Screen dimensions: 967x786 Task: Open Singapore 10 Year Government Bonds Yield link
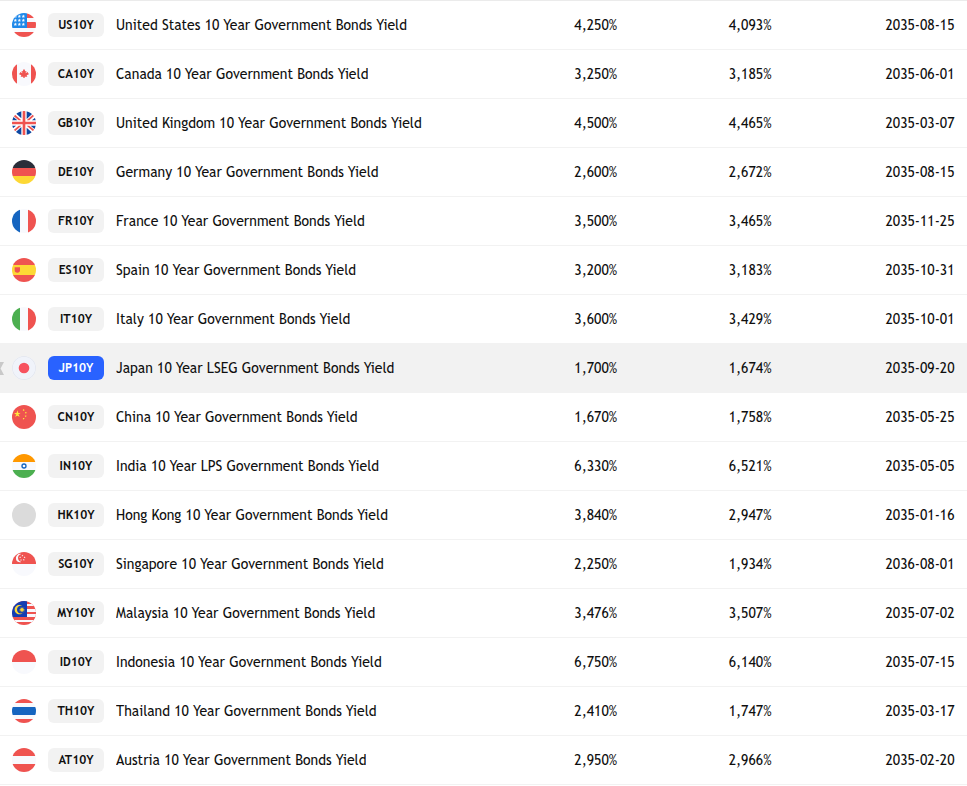point(249,564)
